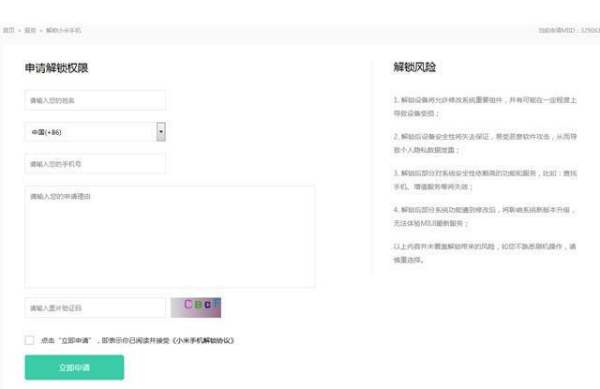The width and height of the screenshot is (600, 389).
Task: Open the 服务 breadcrumb link
Action: (30, 30)
